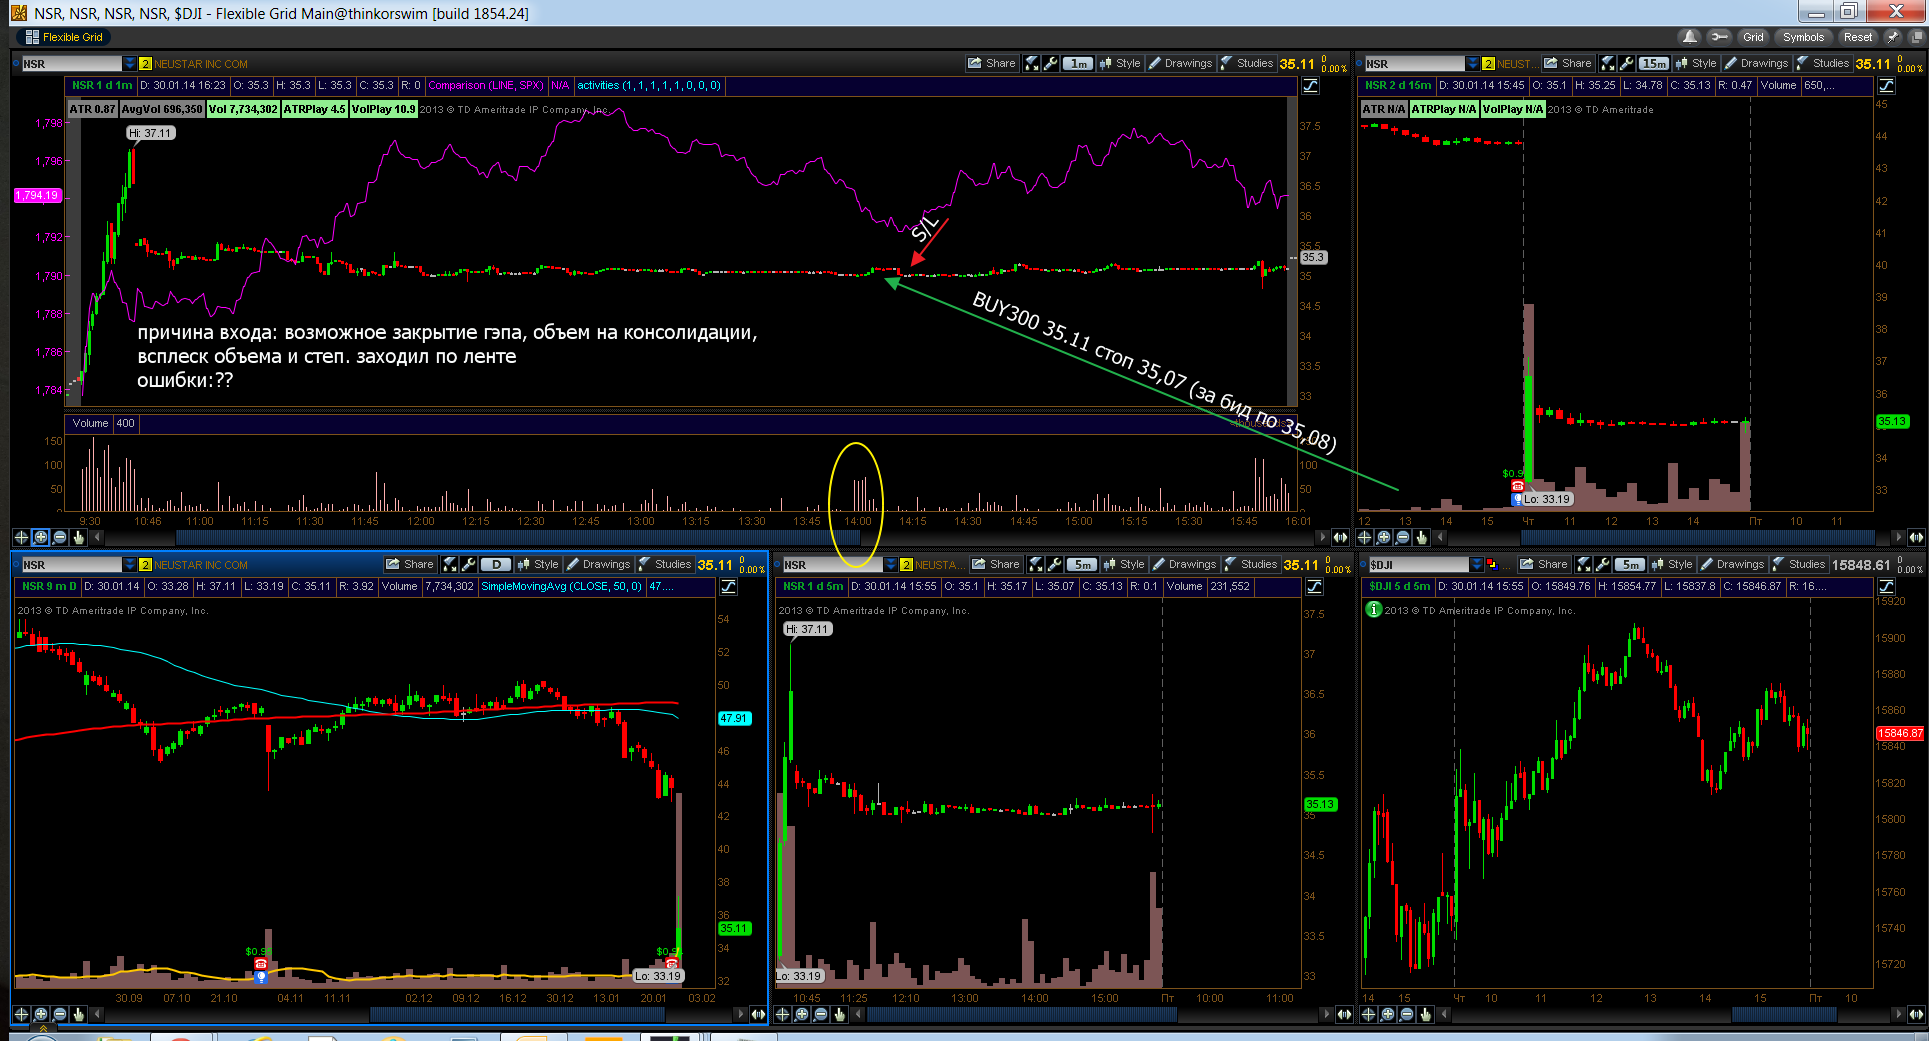
Task: Toggle the 1m chart link color indicator
Action: click(17, 63)
